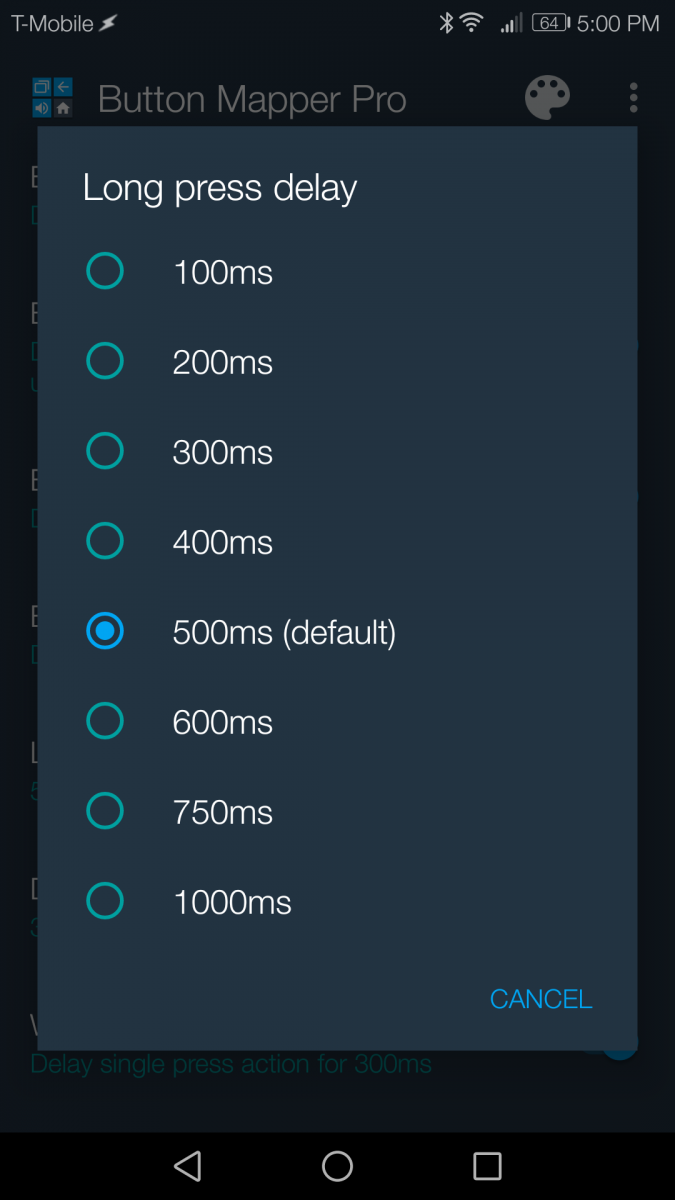675x1200 pixels.
Task: Choose the 200ms long press delay
Action: click(105, 361)
